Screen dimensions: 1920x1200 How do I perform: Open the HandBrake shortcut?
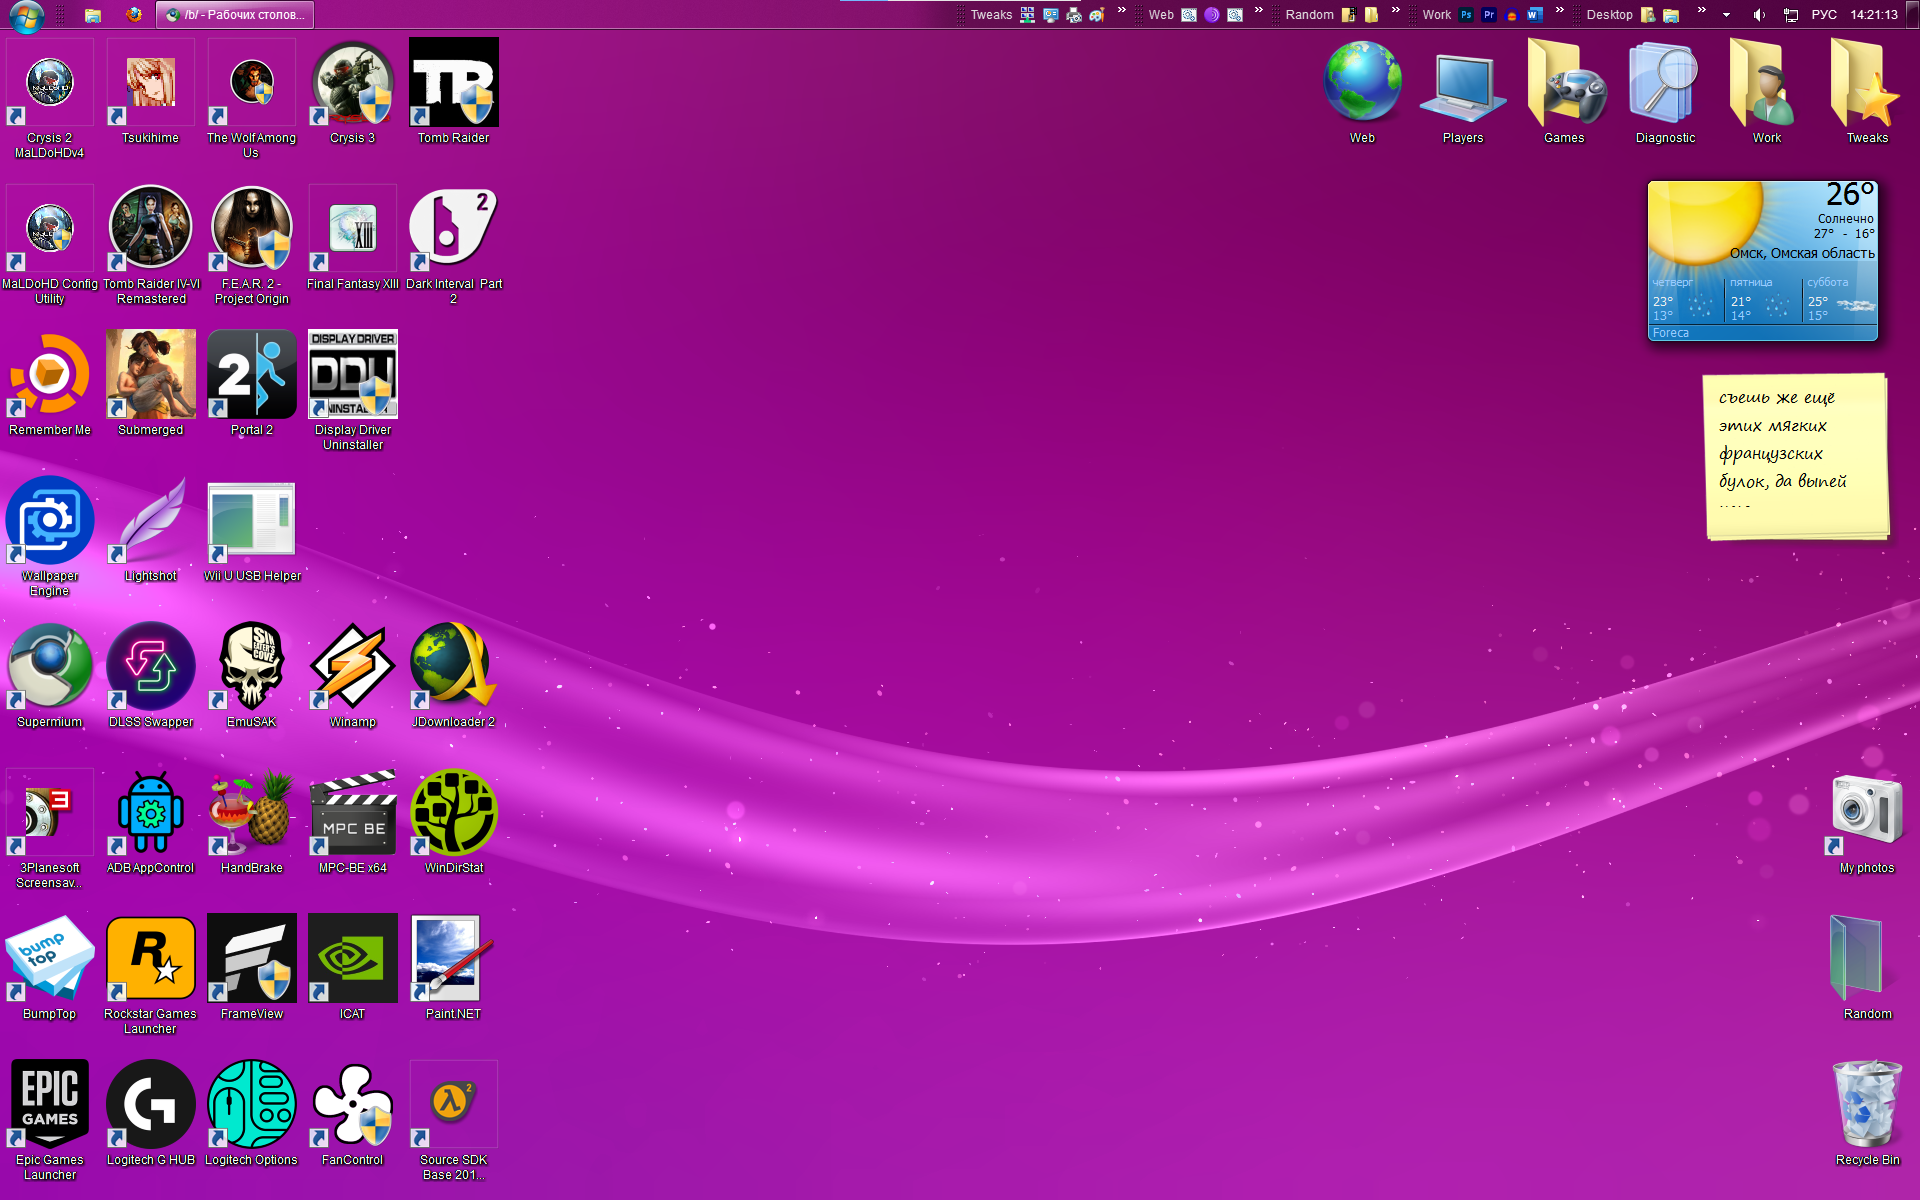coord(252,813)
